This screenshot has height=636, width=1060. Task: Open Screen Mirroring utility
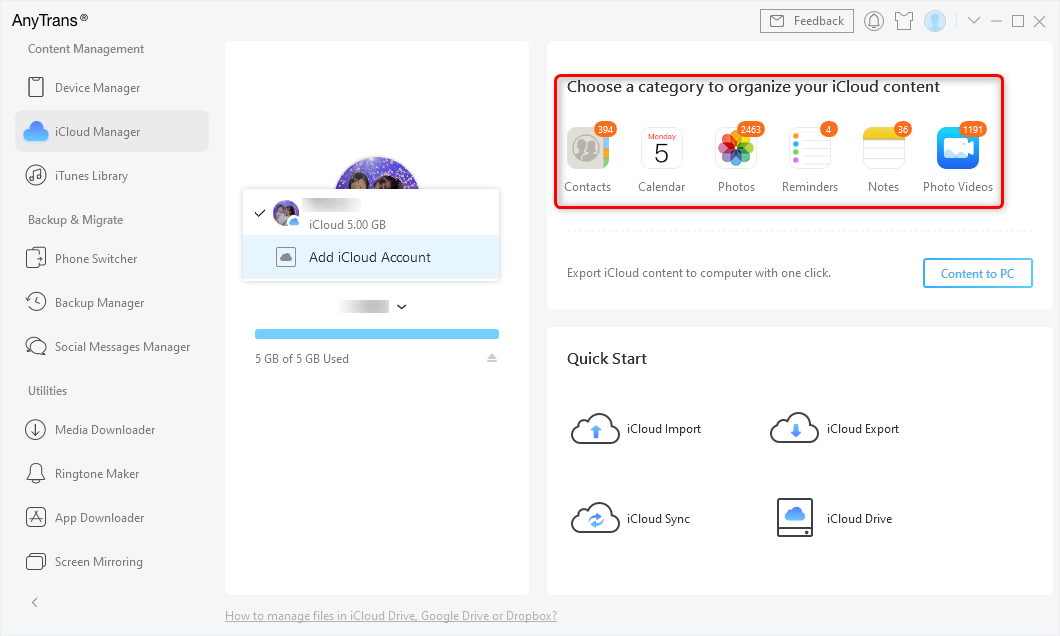[x=112, y=562]
